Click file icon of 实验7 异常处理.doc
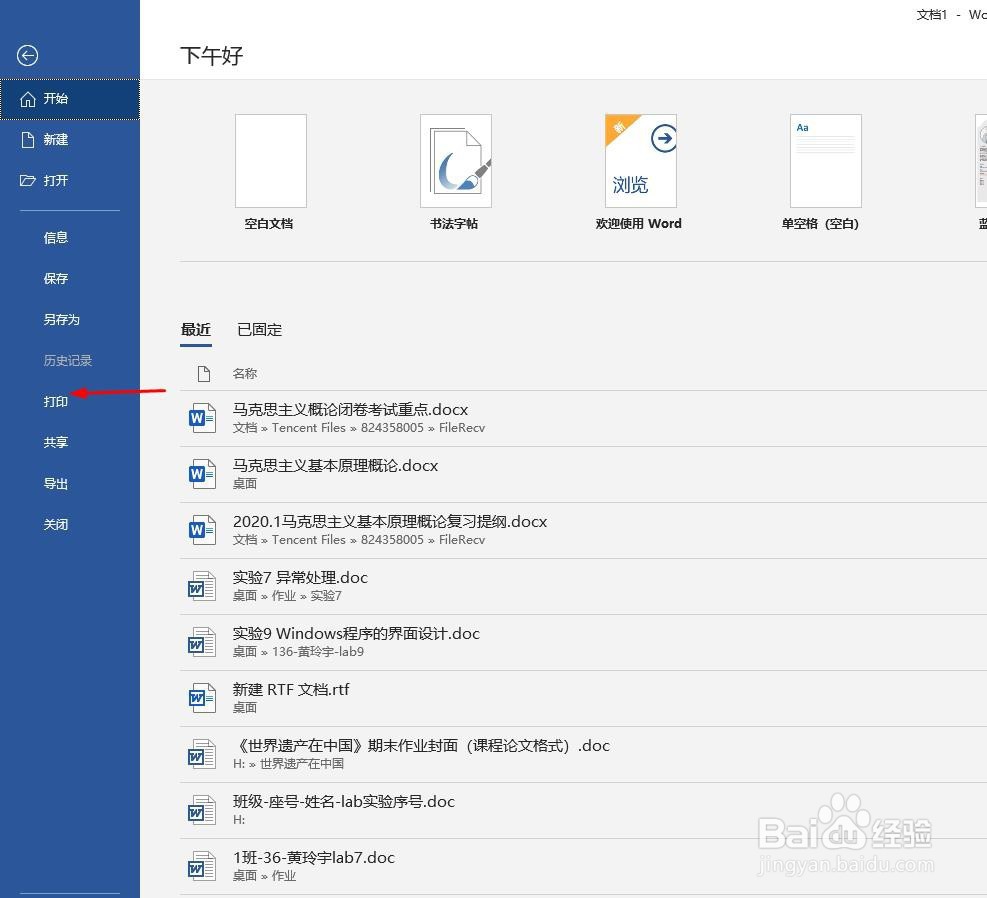This screenshot has height=898, width=987. tap(202, 586)
